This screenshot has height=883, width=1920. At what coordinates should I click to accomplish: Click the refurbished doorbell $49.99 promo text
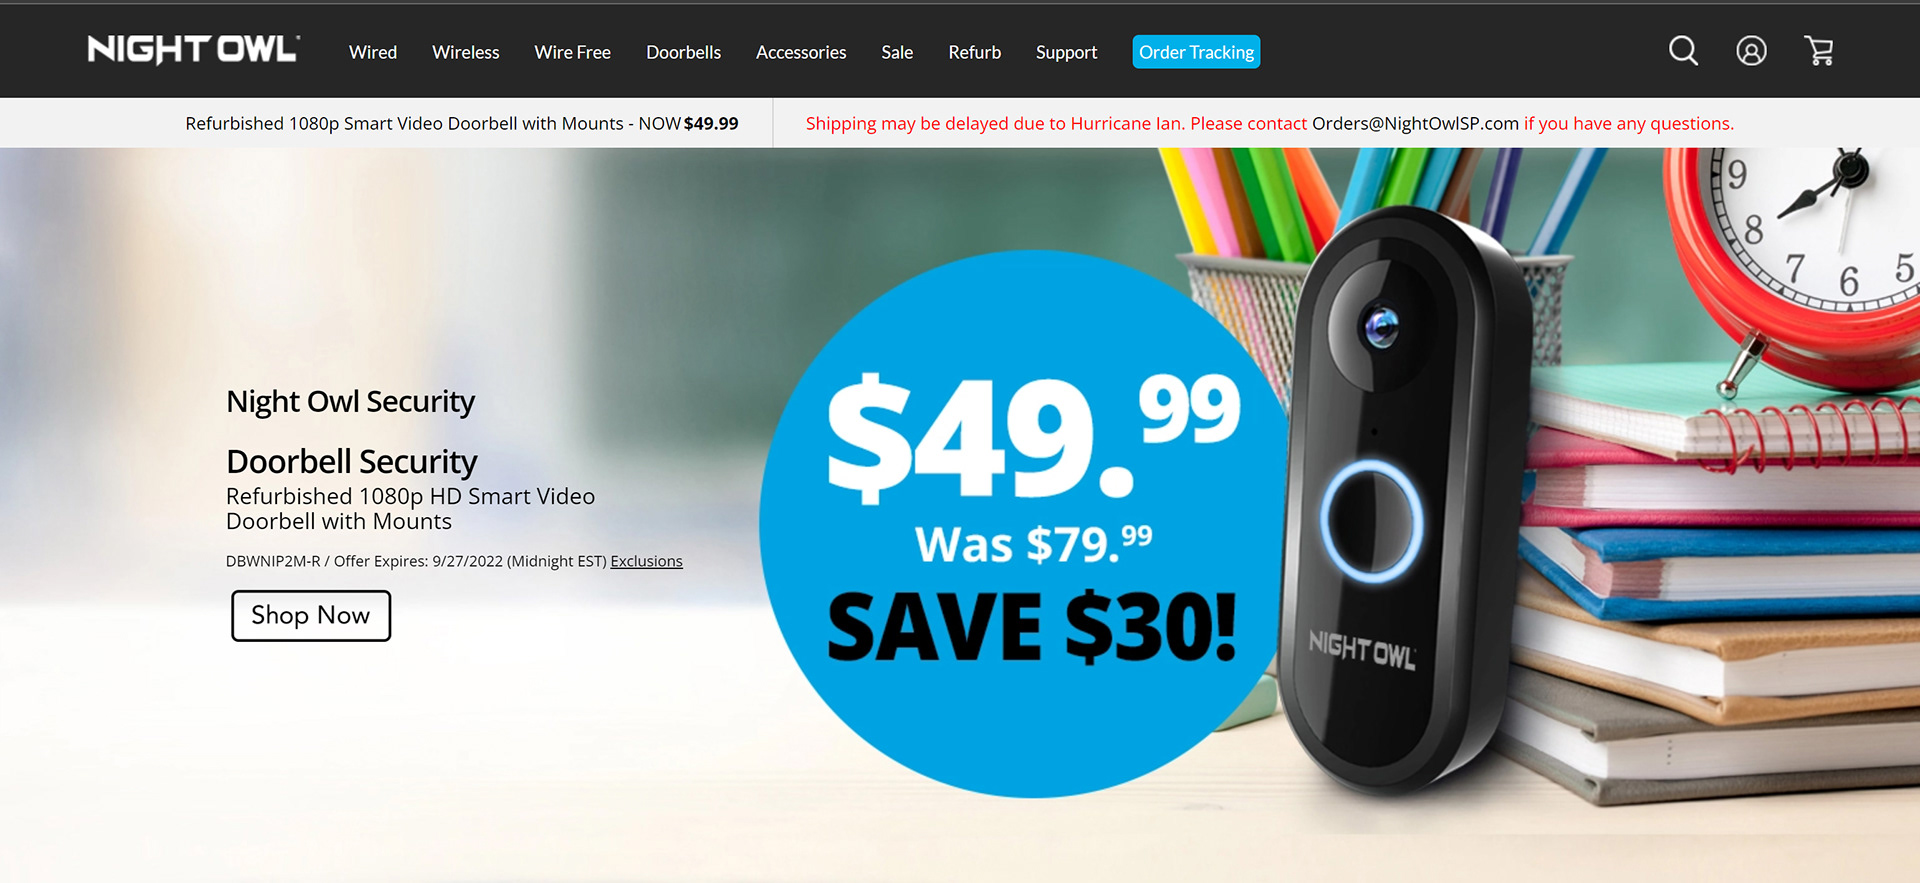coord(462,123)
